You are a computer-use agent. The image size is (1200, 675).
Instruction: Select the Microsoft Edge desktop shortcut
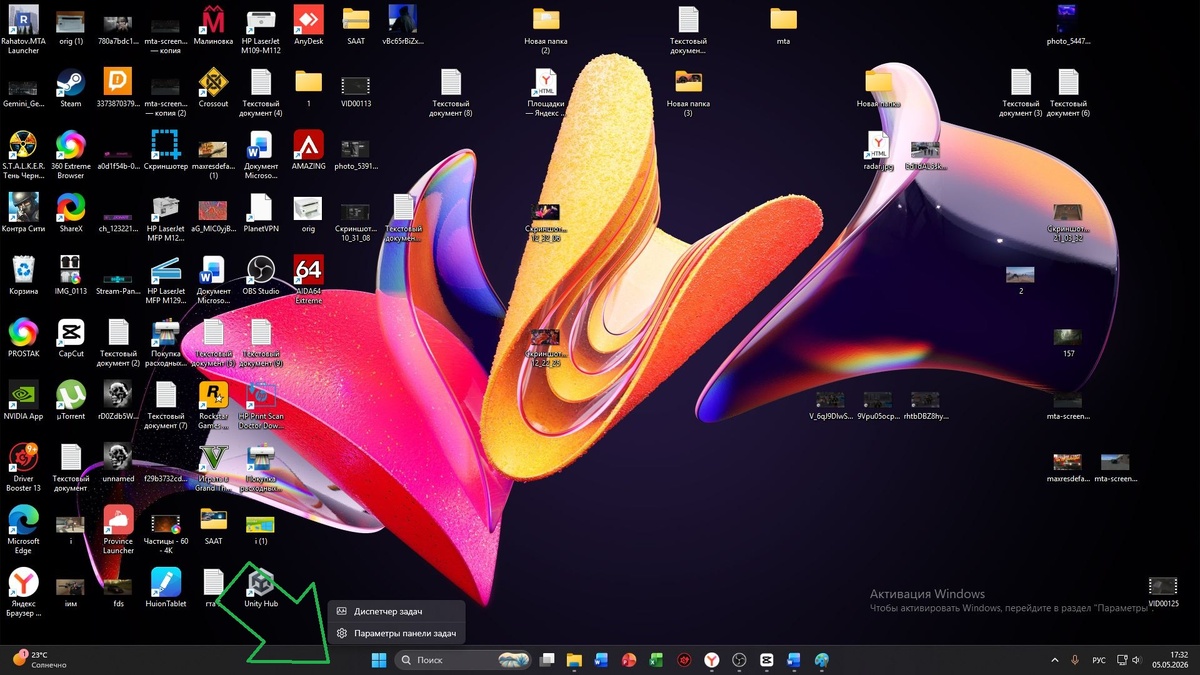pyautogui.click(x=23, y=530)
